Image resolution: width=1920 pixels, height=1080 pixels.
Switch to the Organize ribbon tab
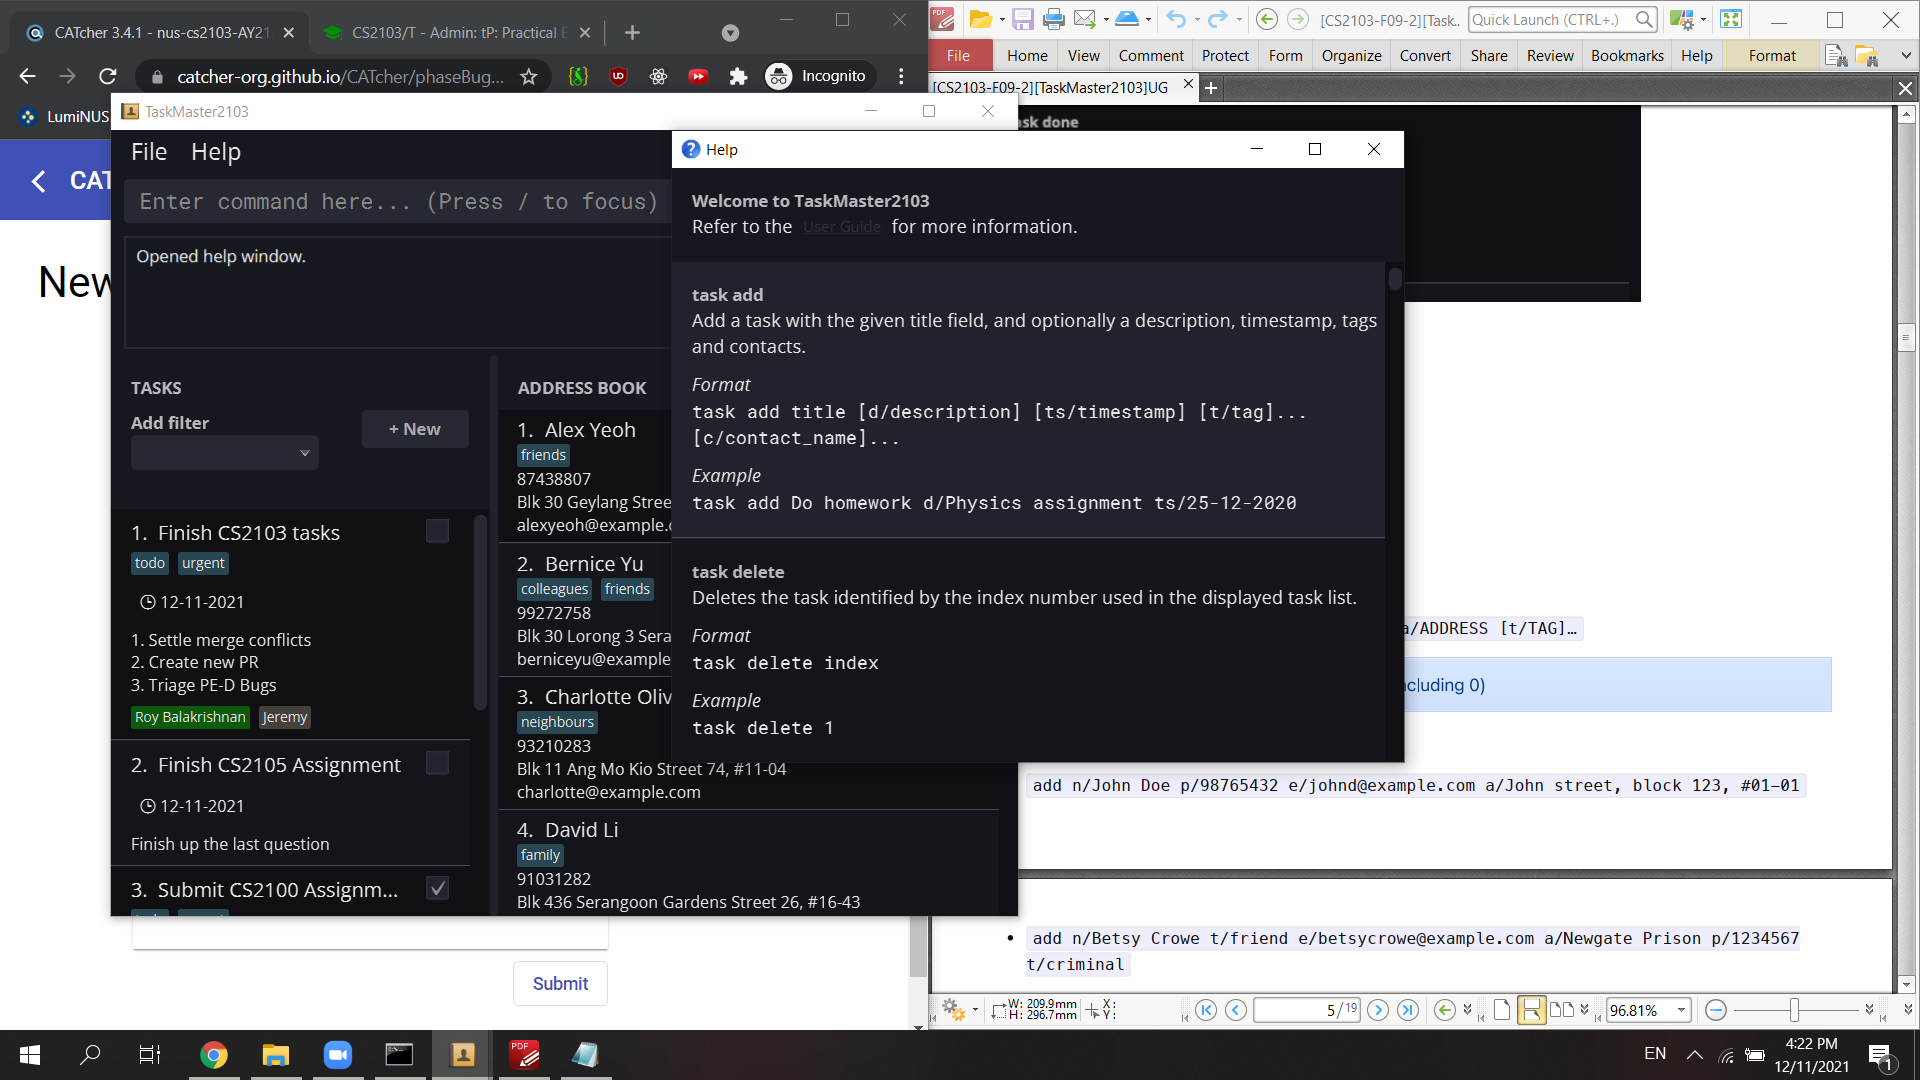click(x=1351, y=56)
